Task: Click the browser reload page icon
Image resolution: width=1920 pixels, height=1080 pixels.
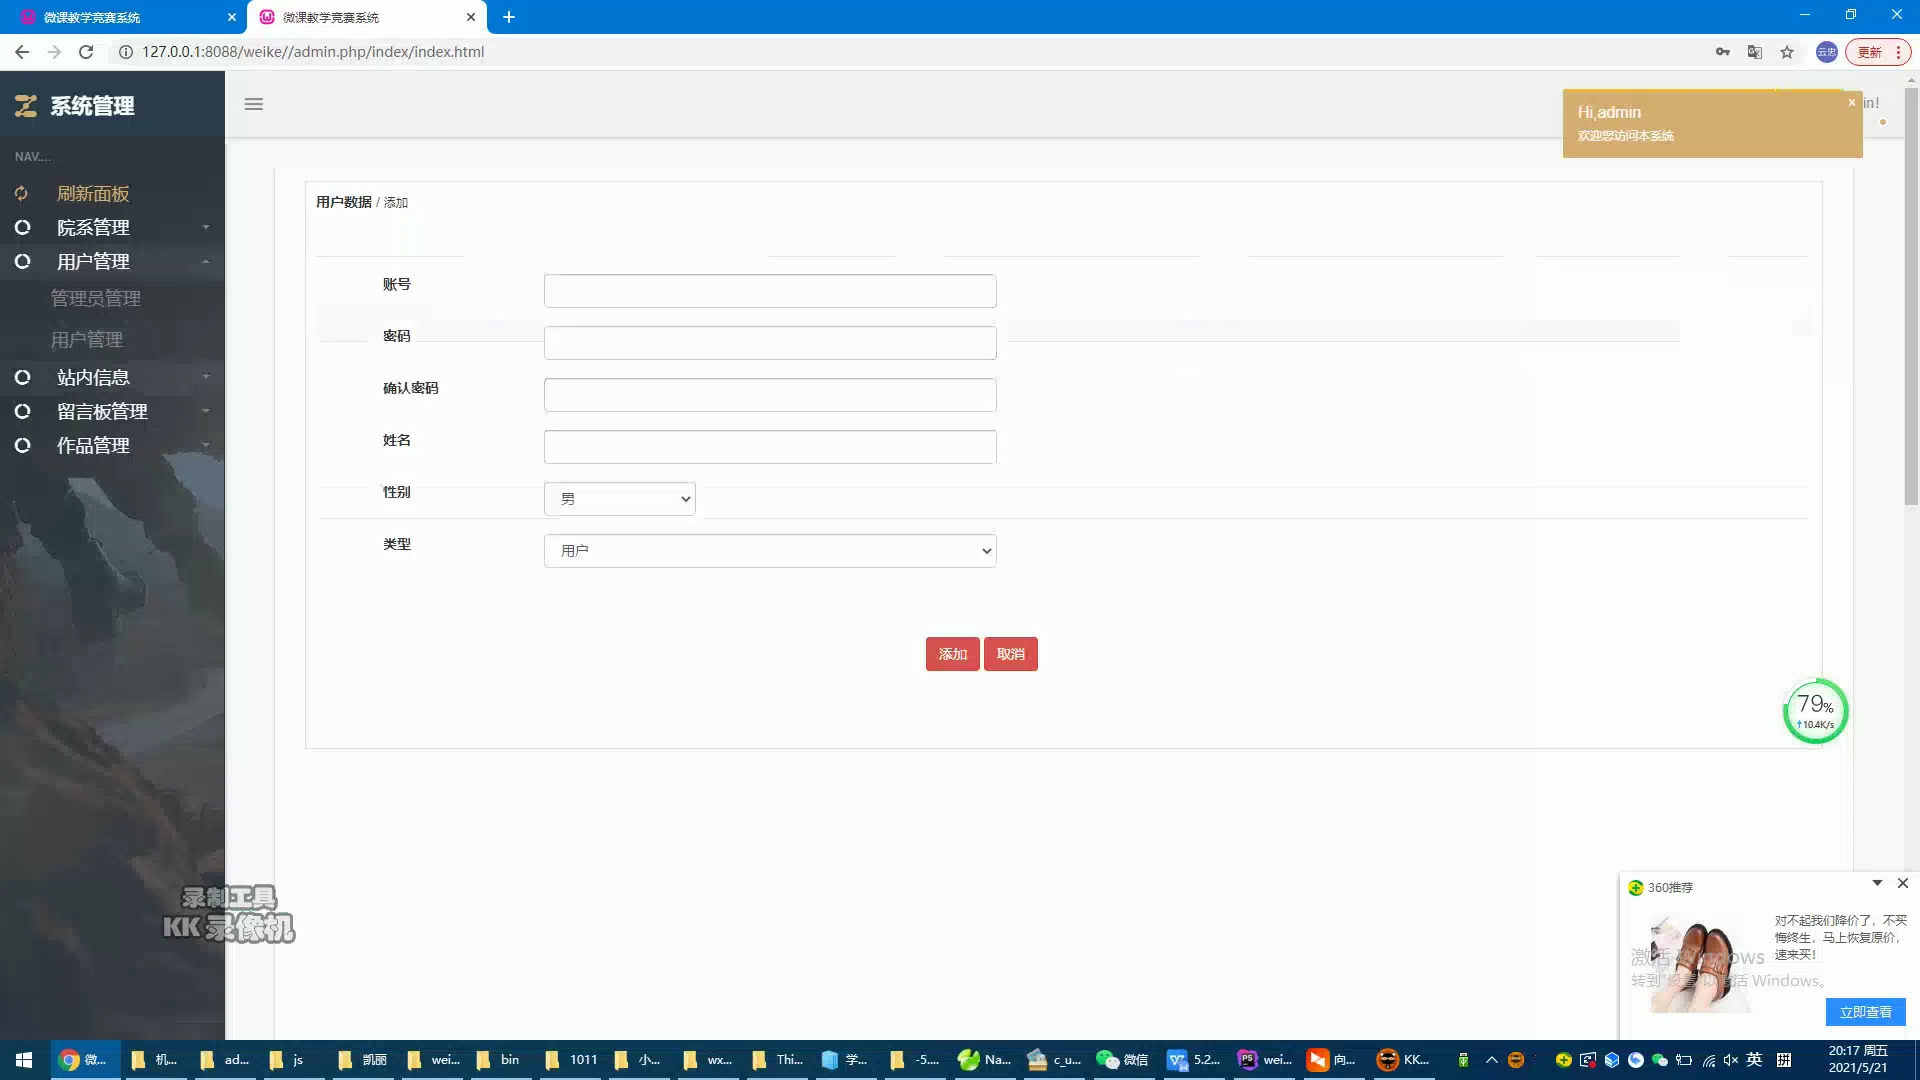Action: (86, 52)
